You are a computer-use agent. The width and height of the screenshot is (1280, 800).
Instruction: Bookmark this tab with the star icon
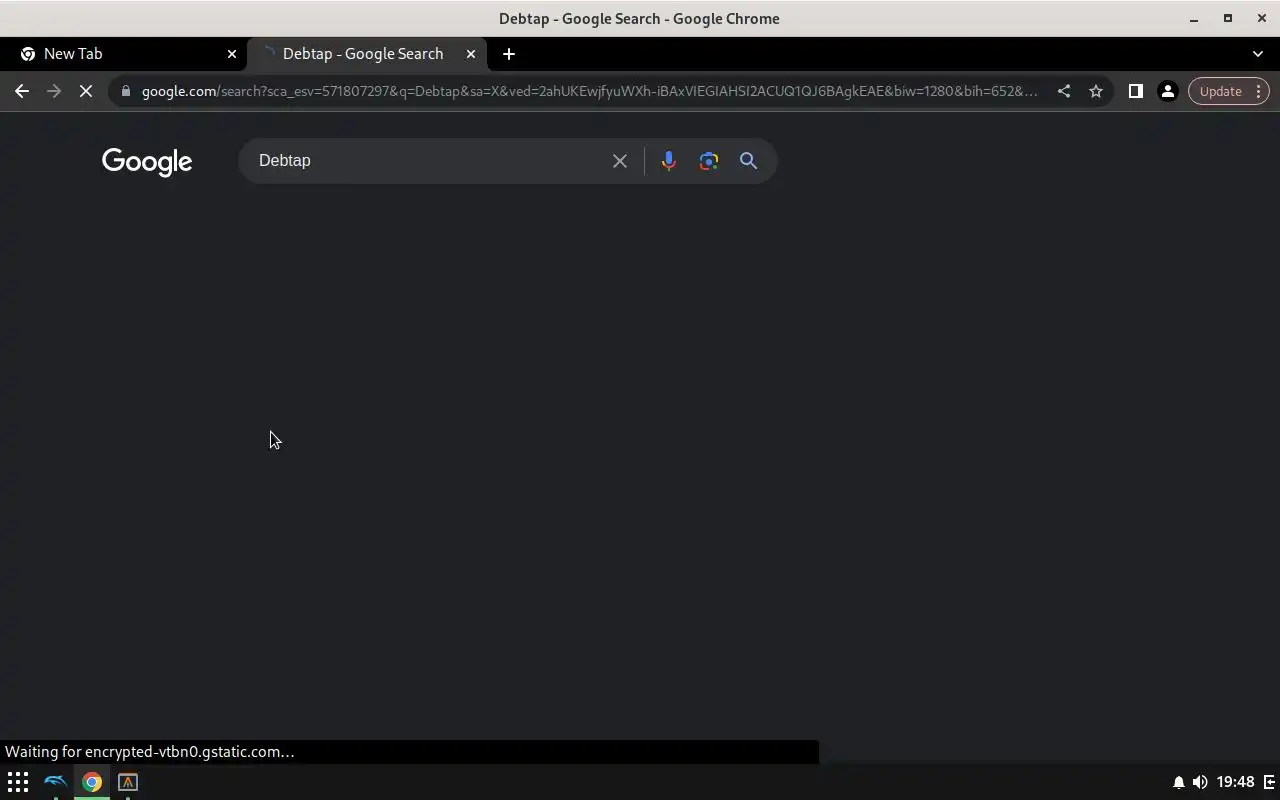pyautogui.click(x=1096, y=91)
